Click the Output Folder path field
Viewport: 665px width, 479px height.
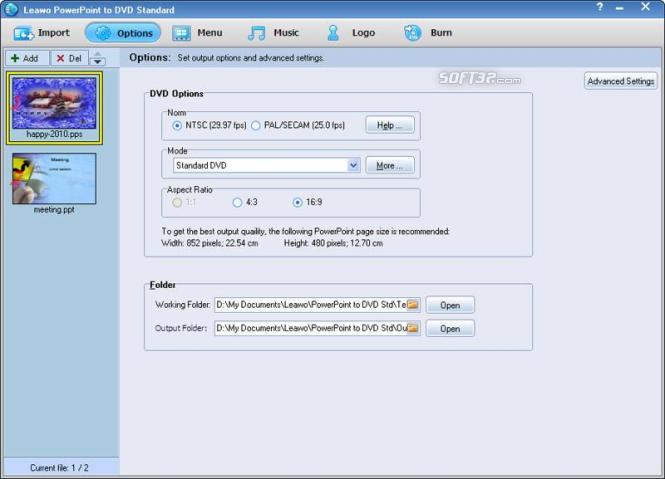[311, 328]
